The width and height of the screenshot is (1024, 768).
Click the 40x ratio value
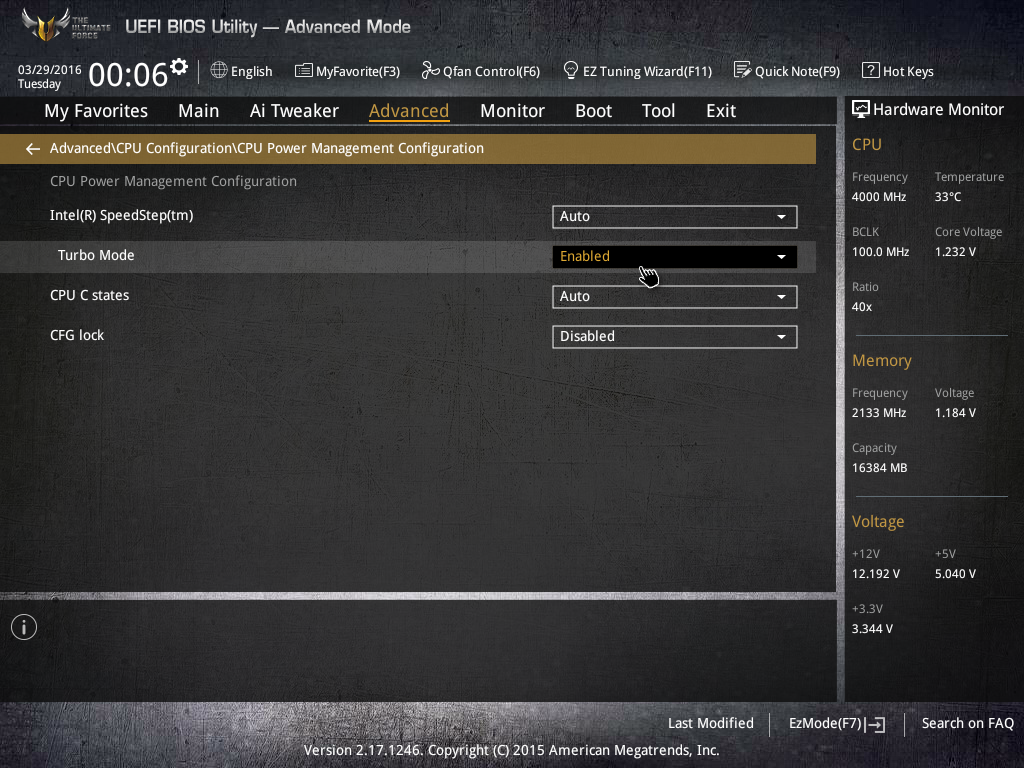point(862,306)
